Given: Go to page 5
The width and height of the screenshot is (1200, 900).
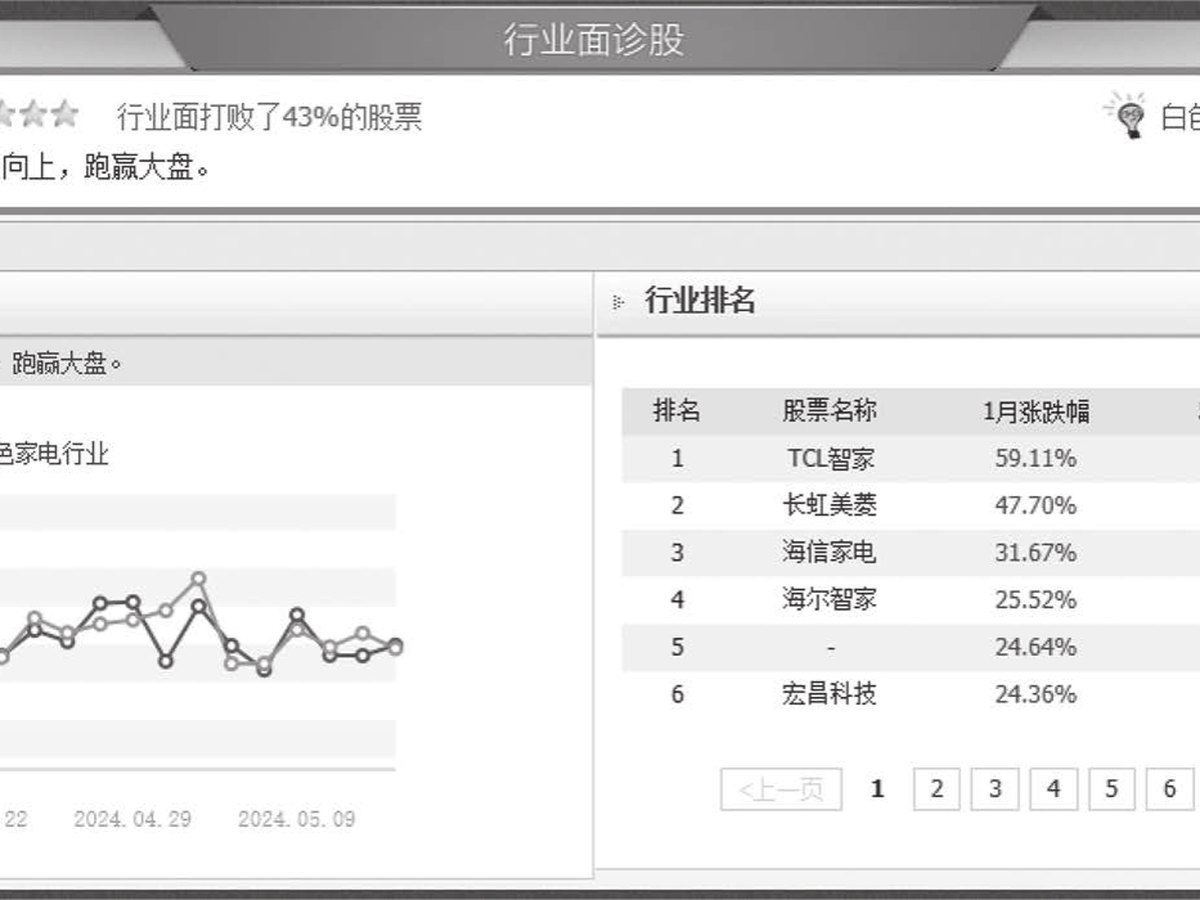Looking at the screenshot, I should [x=1111, y=789].
